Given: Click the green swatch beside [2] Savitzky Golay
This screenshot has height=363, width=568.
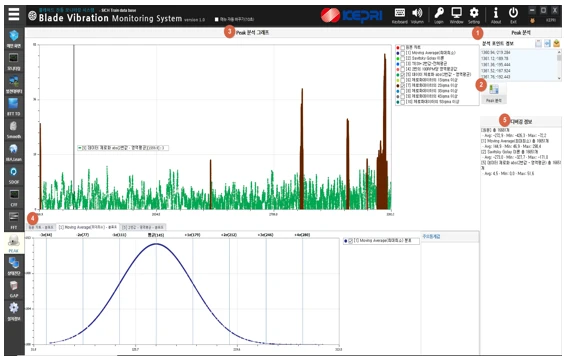Looking at the screenshot, I should click(x=398, y=58).
